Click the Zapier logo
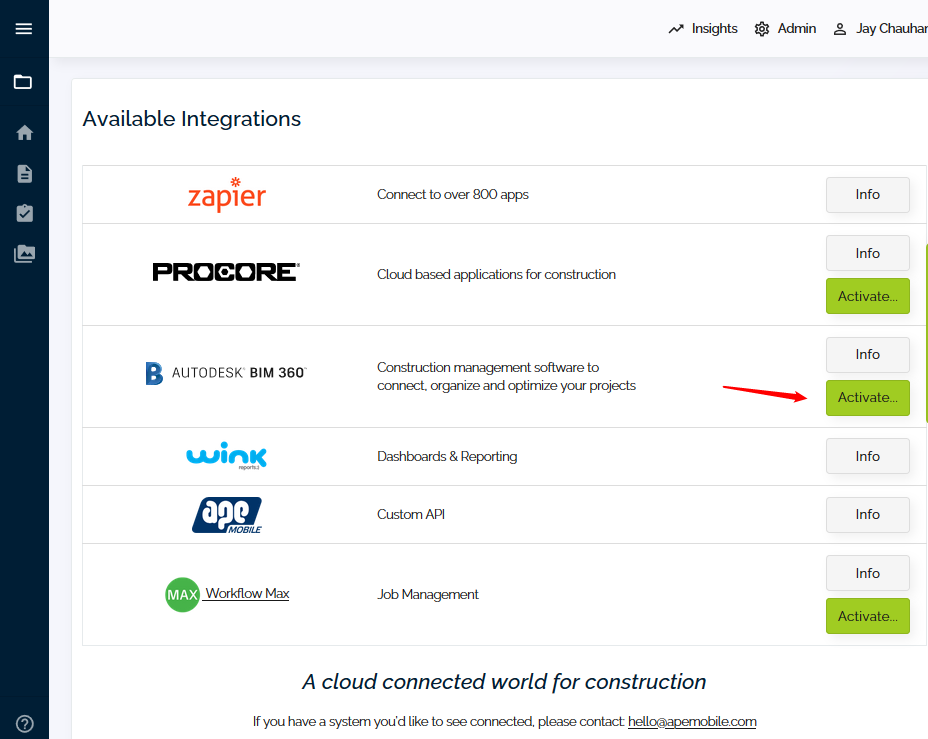The image size is (928, 739). [x=227, y=194]
